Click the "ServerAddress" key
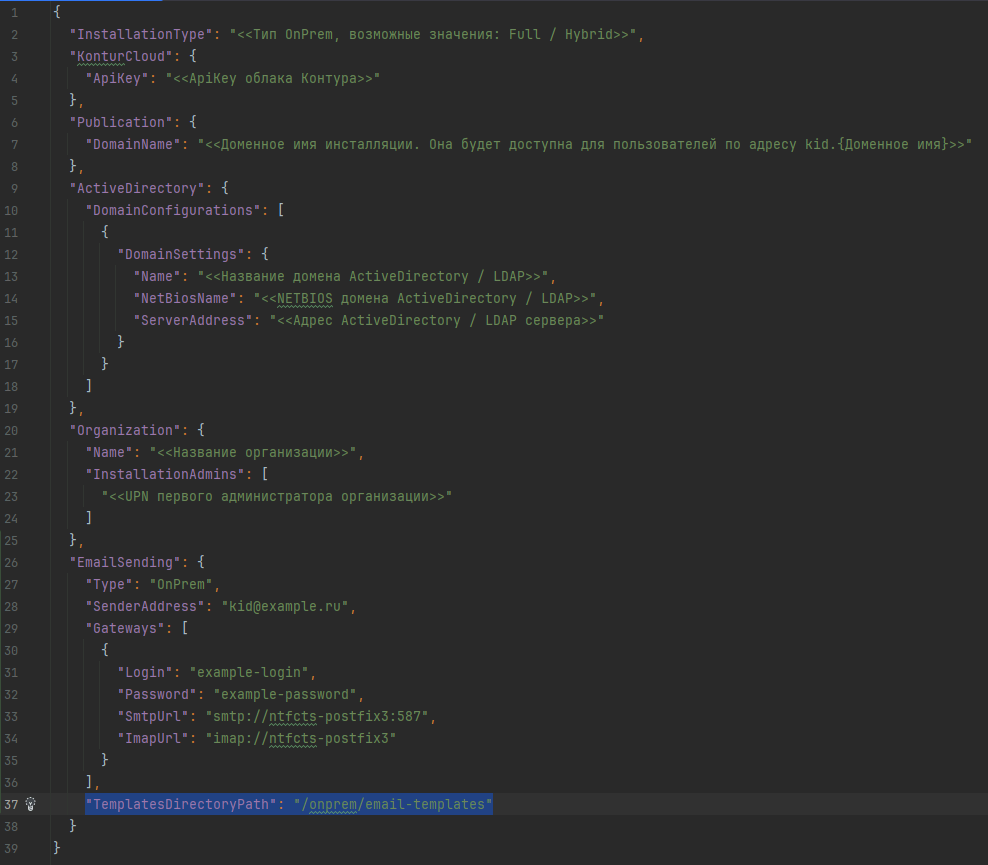Screen dimensions: 988x865 coord(193,320)
